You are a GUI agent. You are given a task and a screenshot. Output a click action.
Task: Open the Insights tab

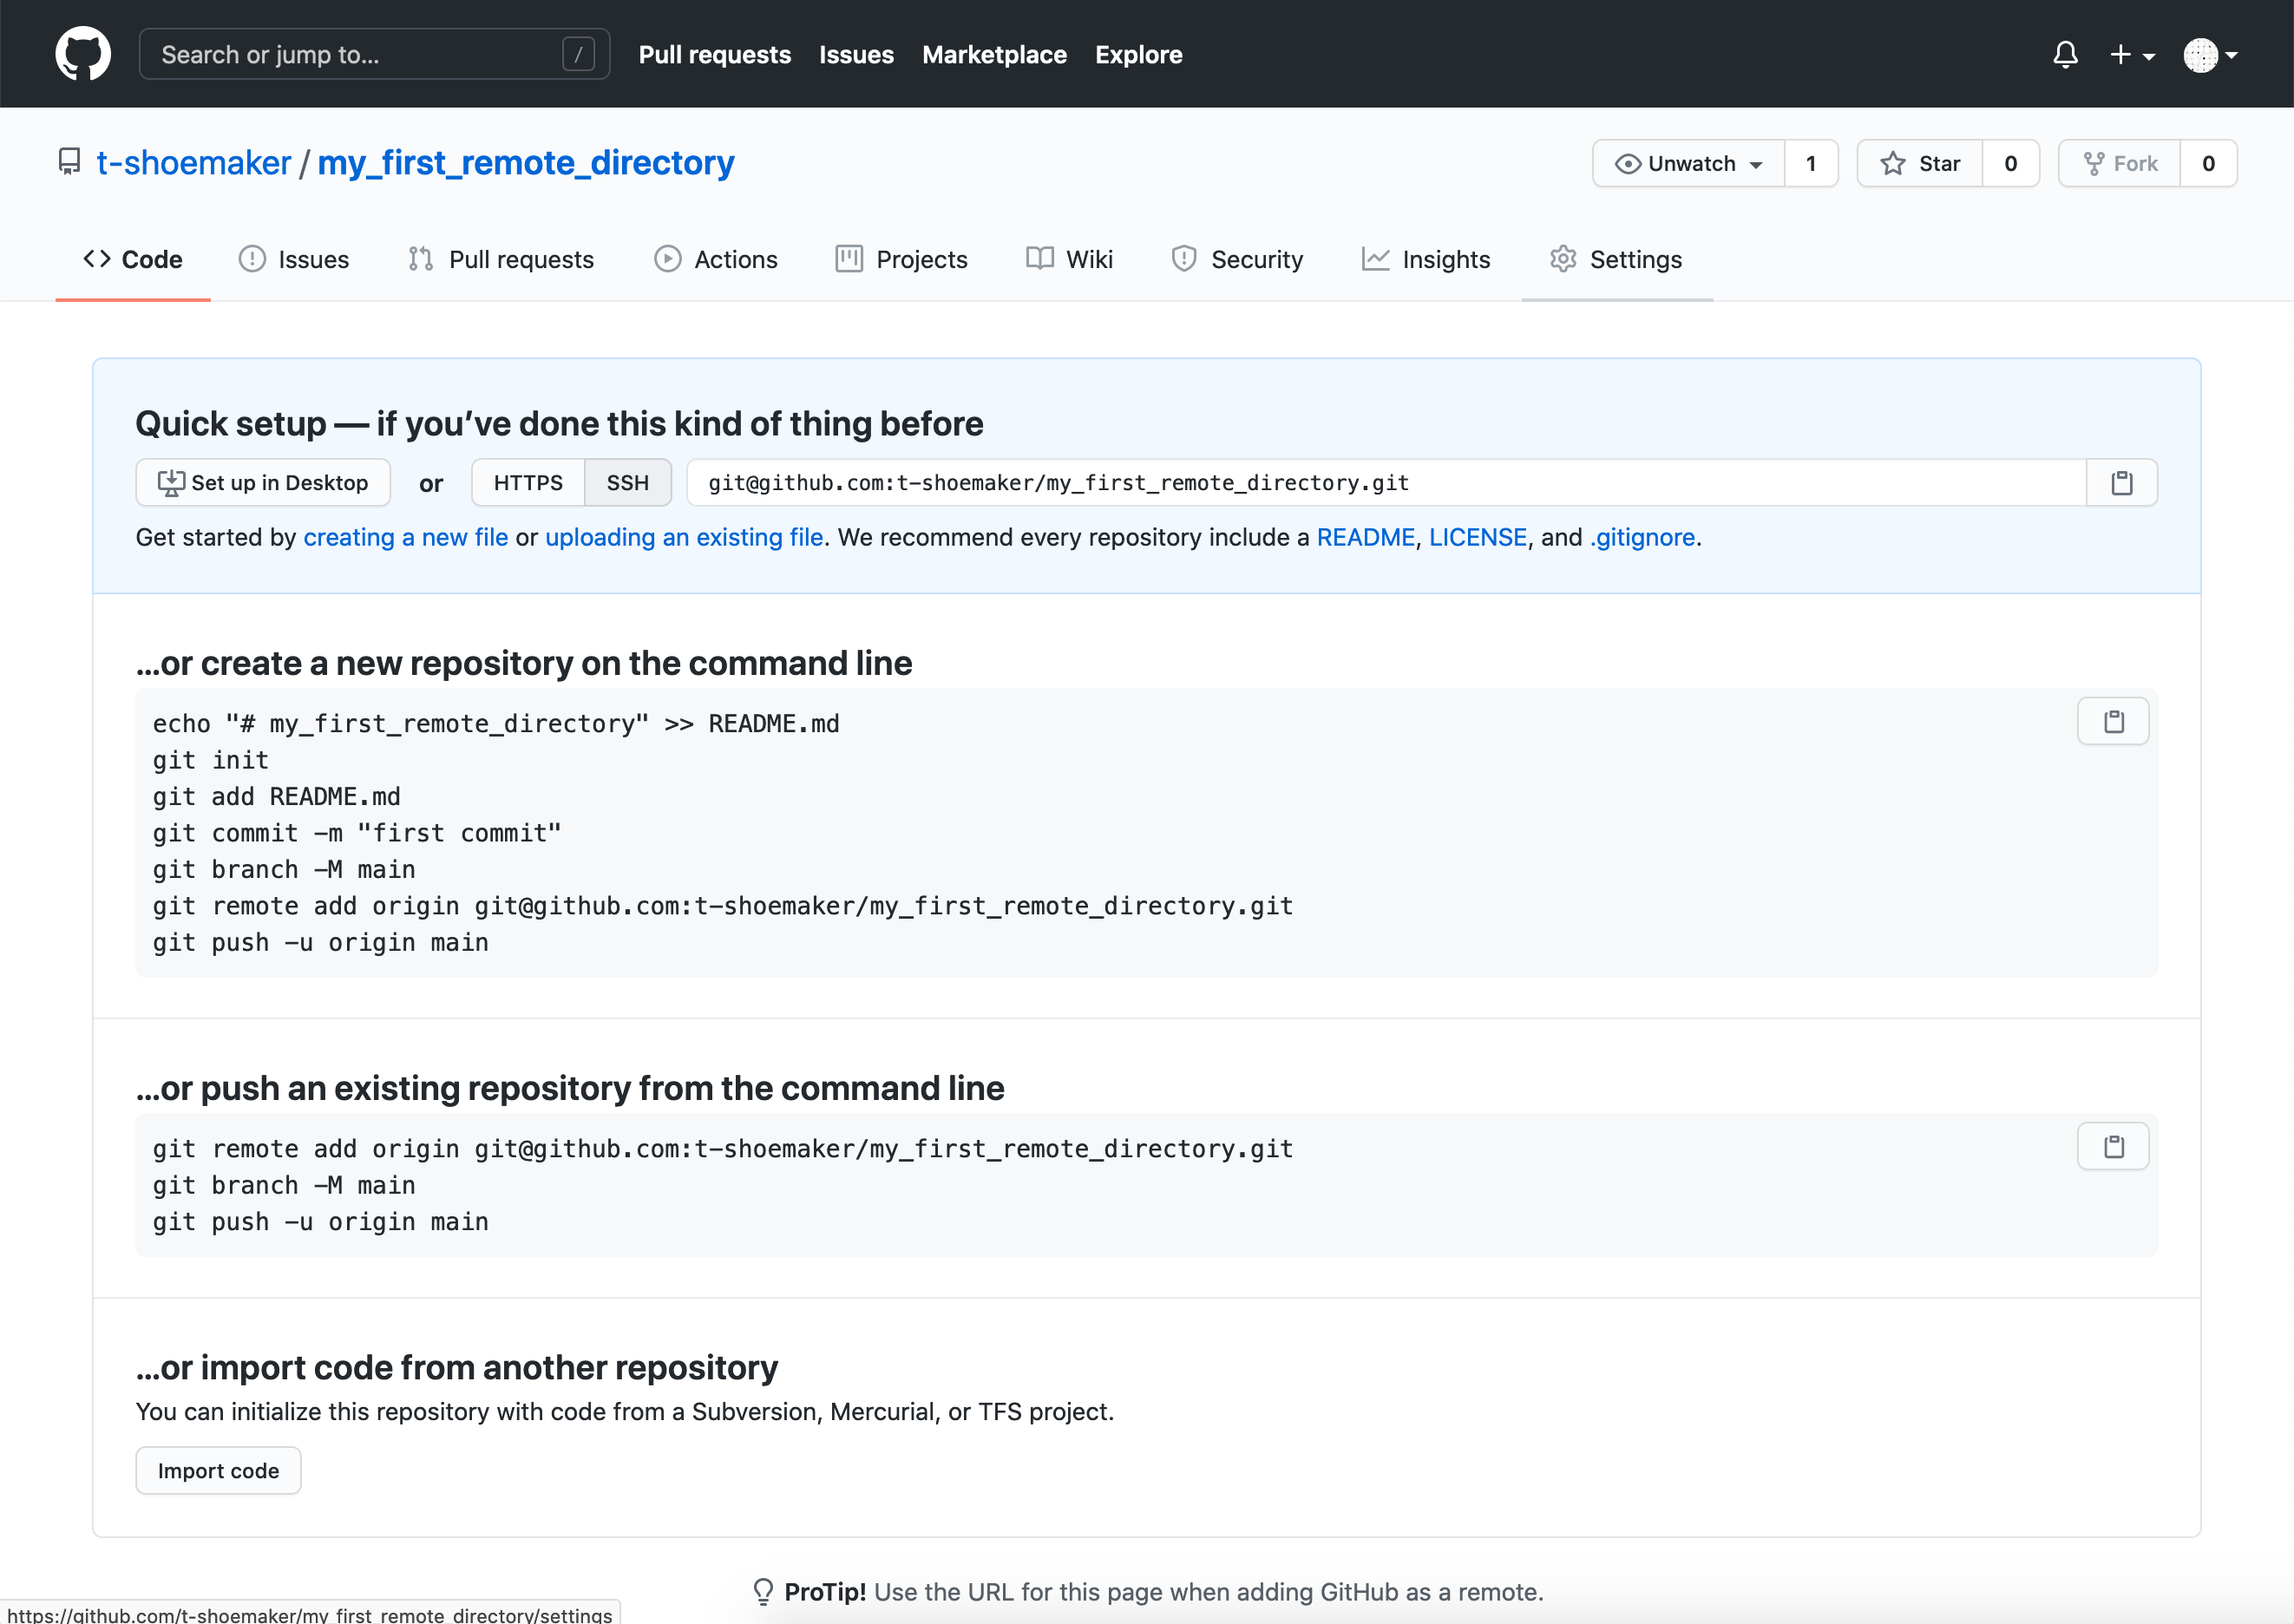point(1426,260)
